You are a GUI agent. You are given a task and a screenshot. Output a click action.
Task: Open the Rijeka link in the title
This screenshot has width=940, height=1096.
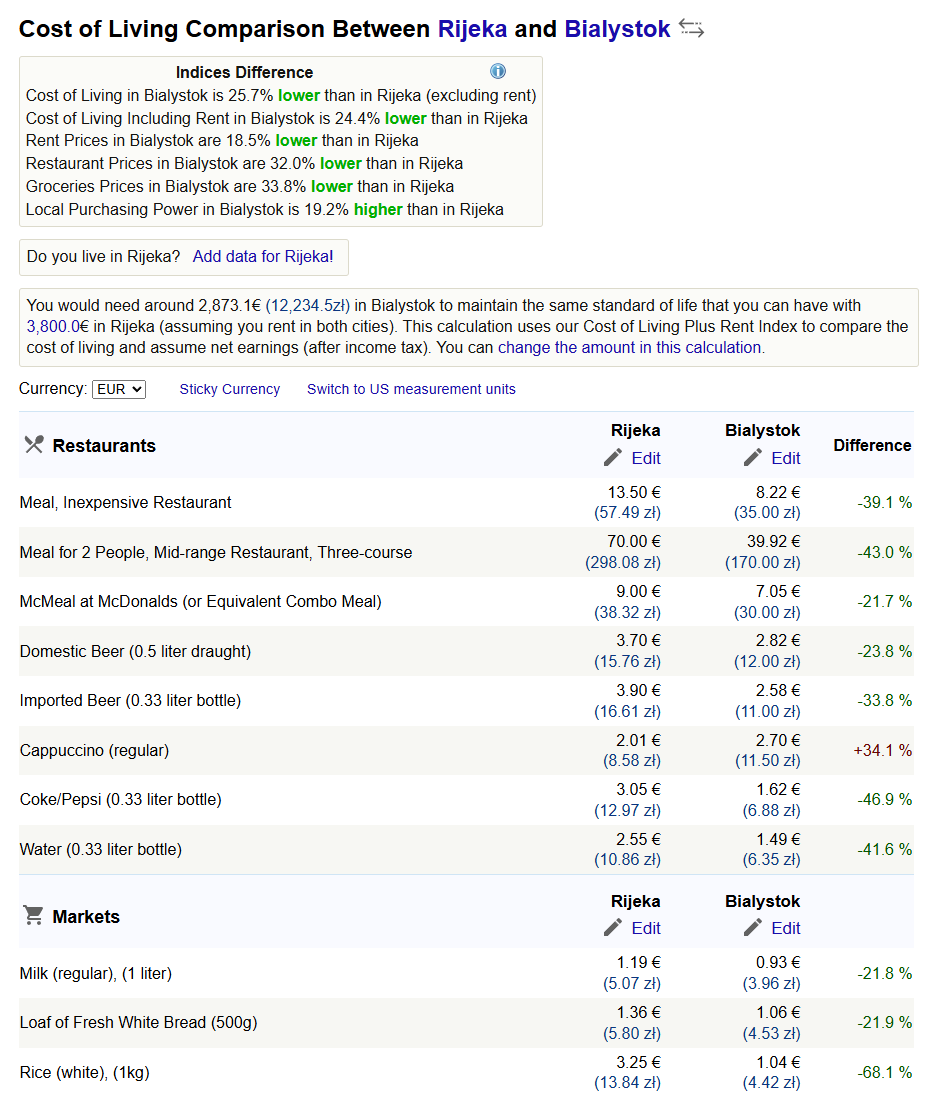coord(472,29)
